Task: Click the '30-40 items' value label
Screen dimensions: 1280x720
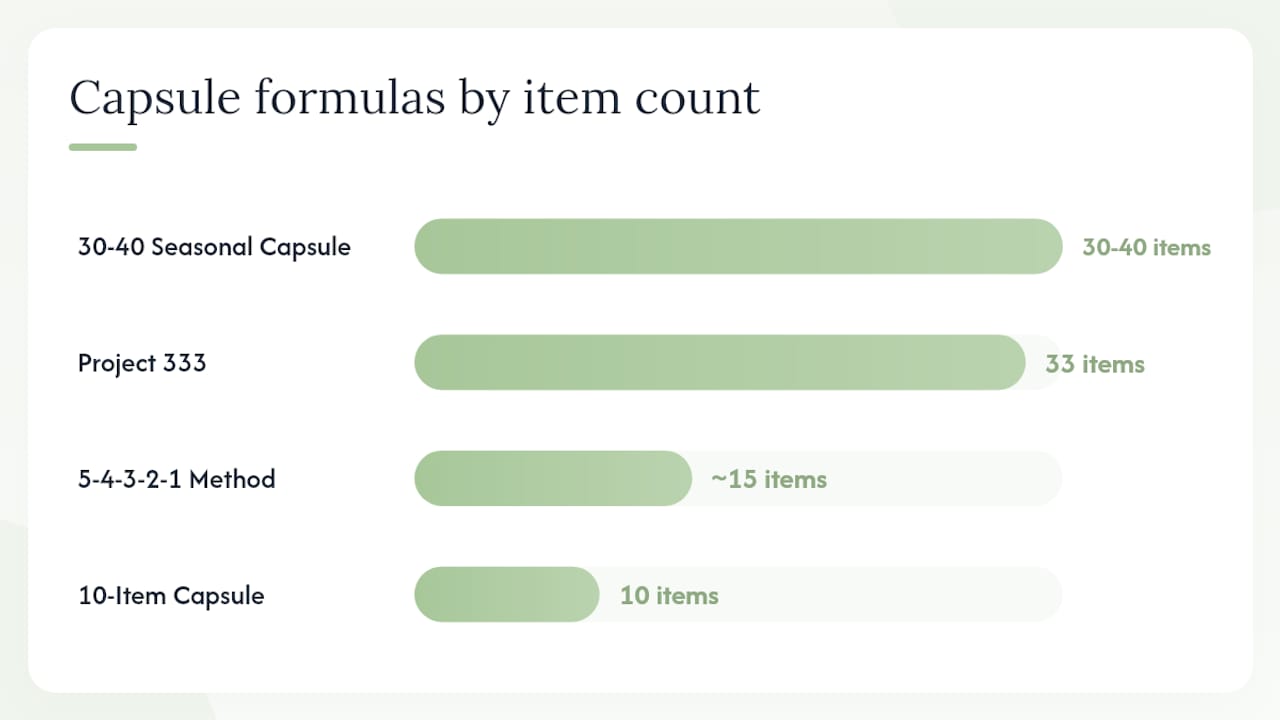Action: 1146,247
